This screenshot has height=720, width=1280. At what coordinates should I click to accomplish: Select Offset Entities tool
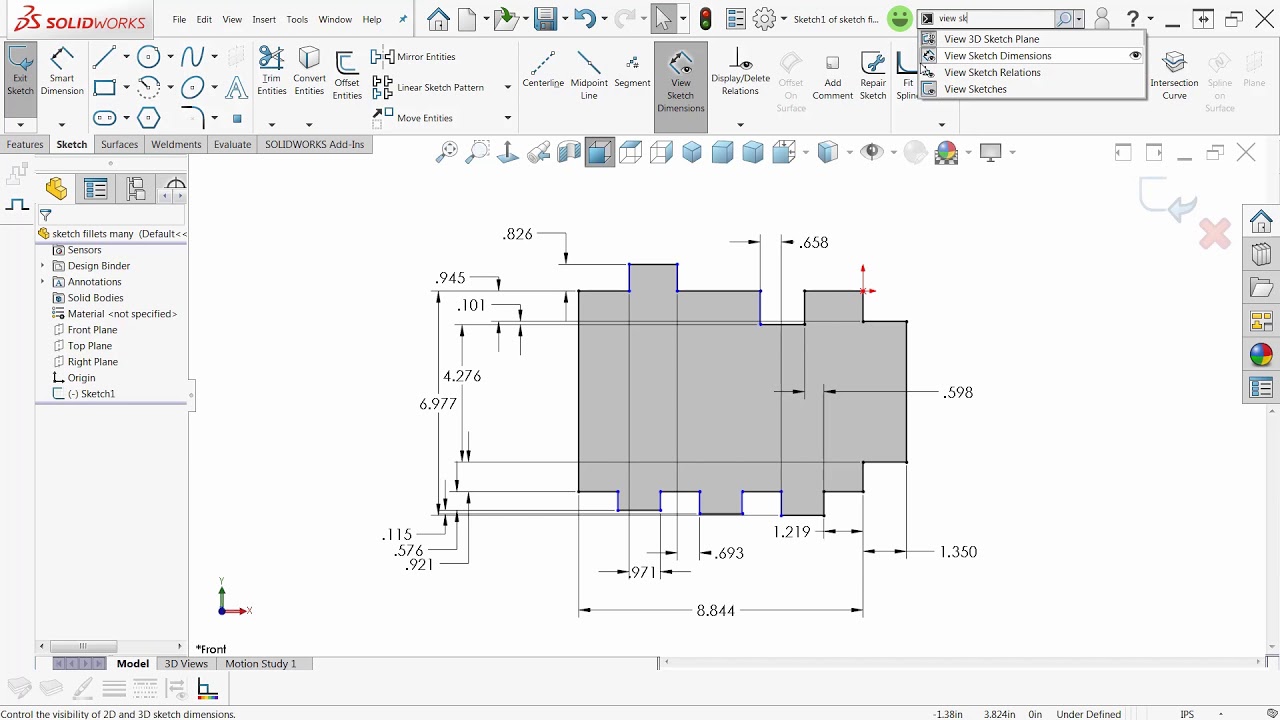click(347, 76)
